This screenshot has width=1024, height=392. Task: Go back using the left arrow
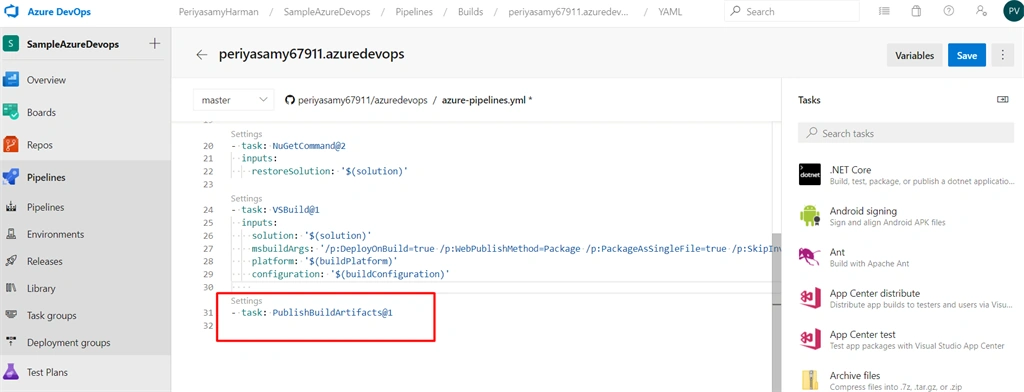(202, 55)
